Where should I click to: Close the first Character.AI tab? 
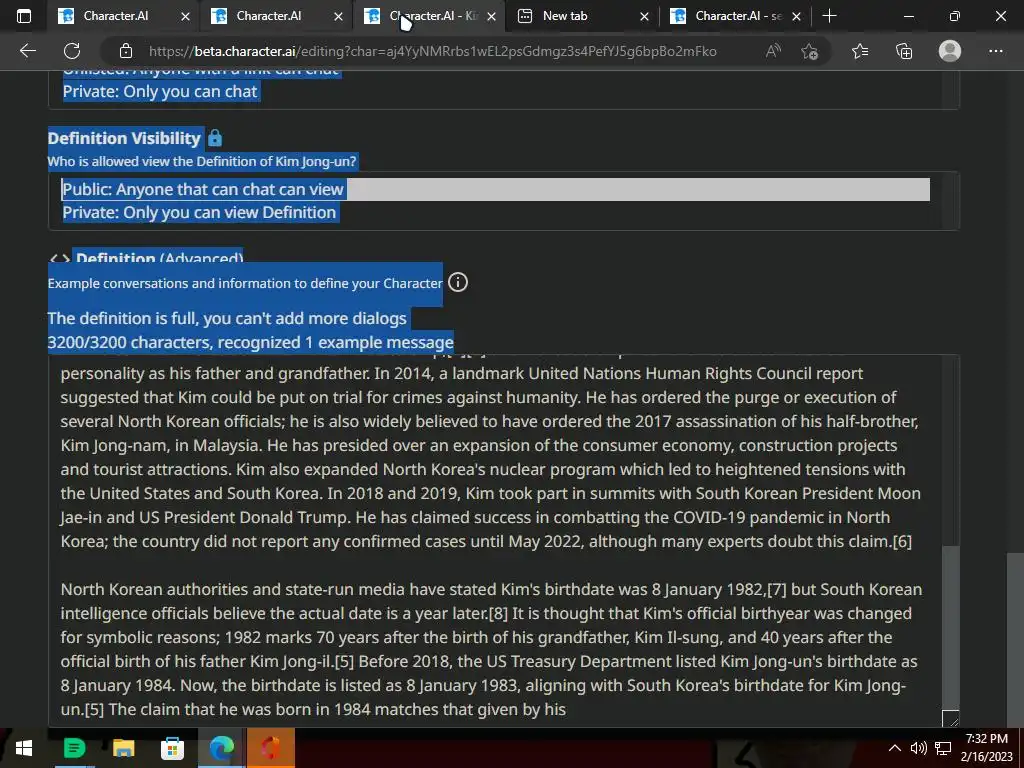coord(185,17)
